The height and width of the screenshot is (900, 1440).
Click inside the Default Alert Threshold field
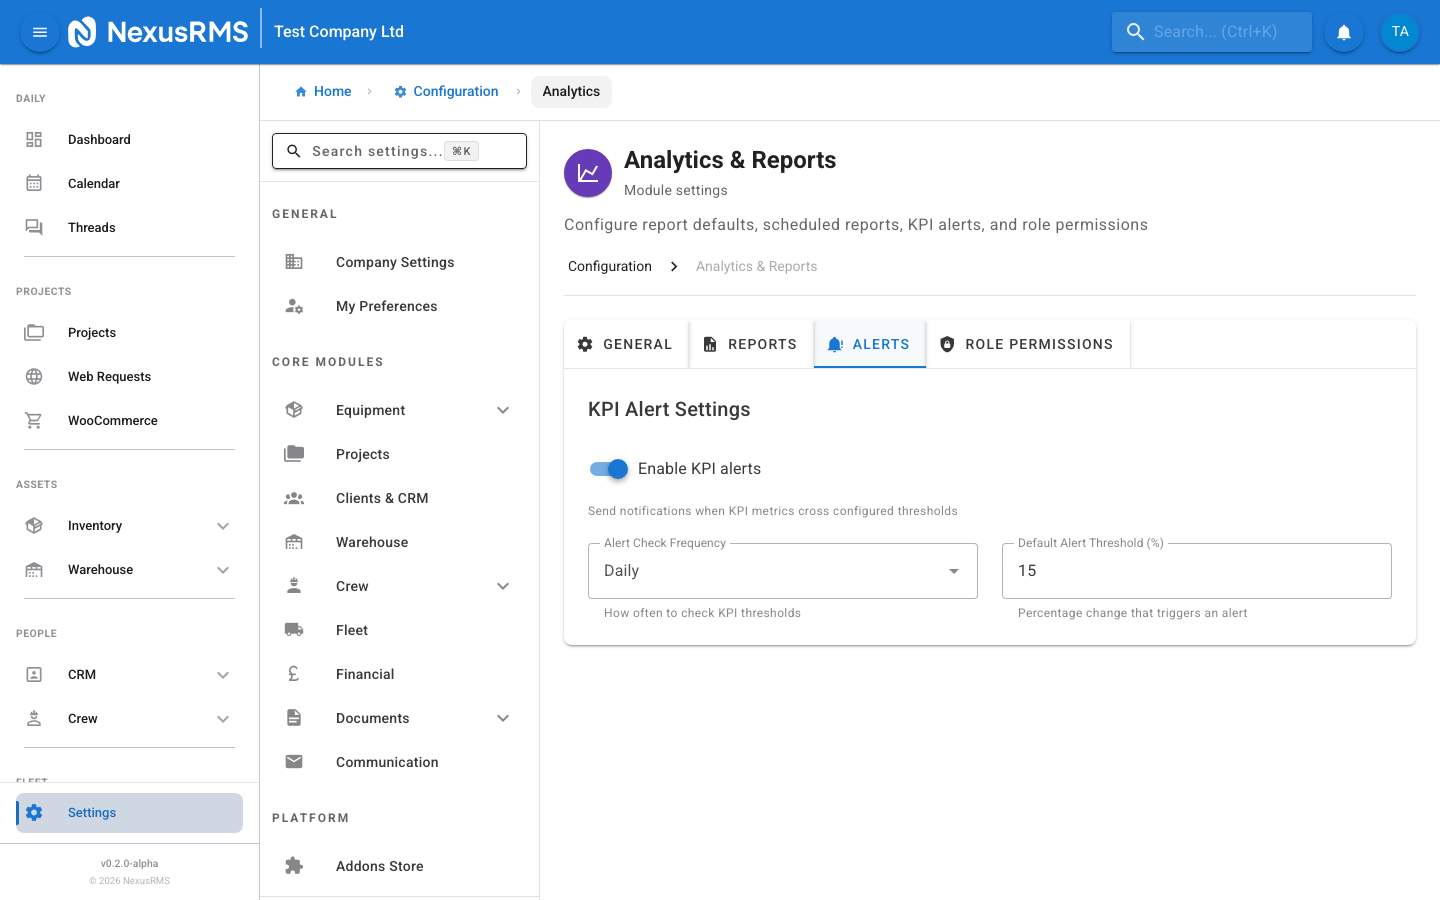click(x=1195, y=570)
